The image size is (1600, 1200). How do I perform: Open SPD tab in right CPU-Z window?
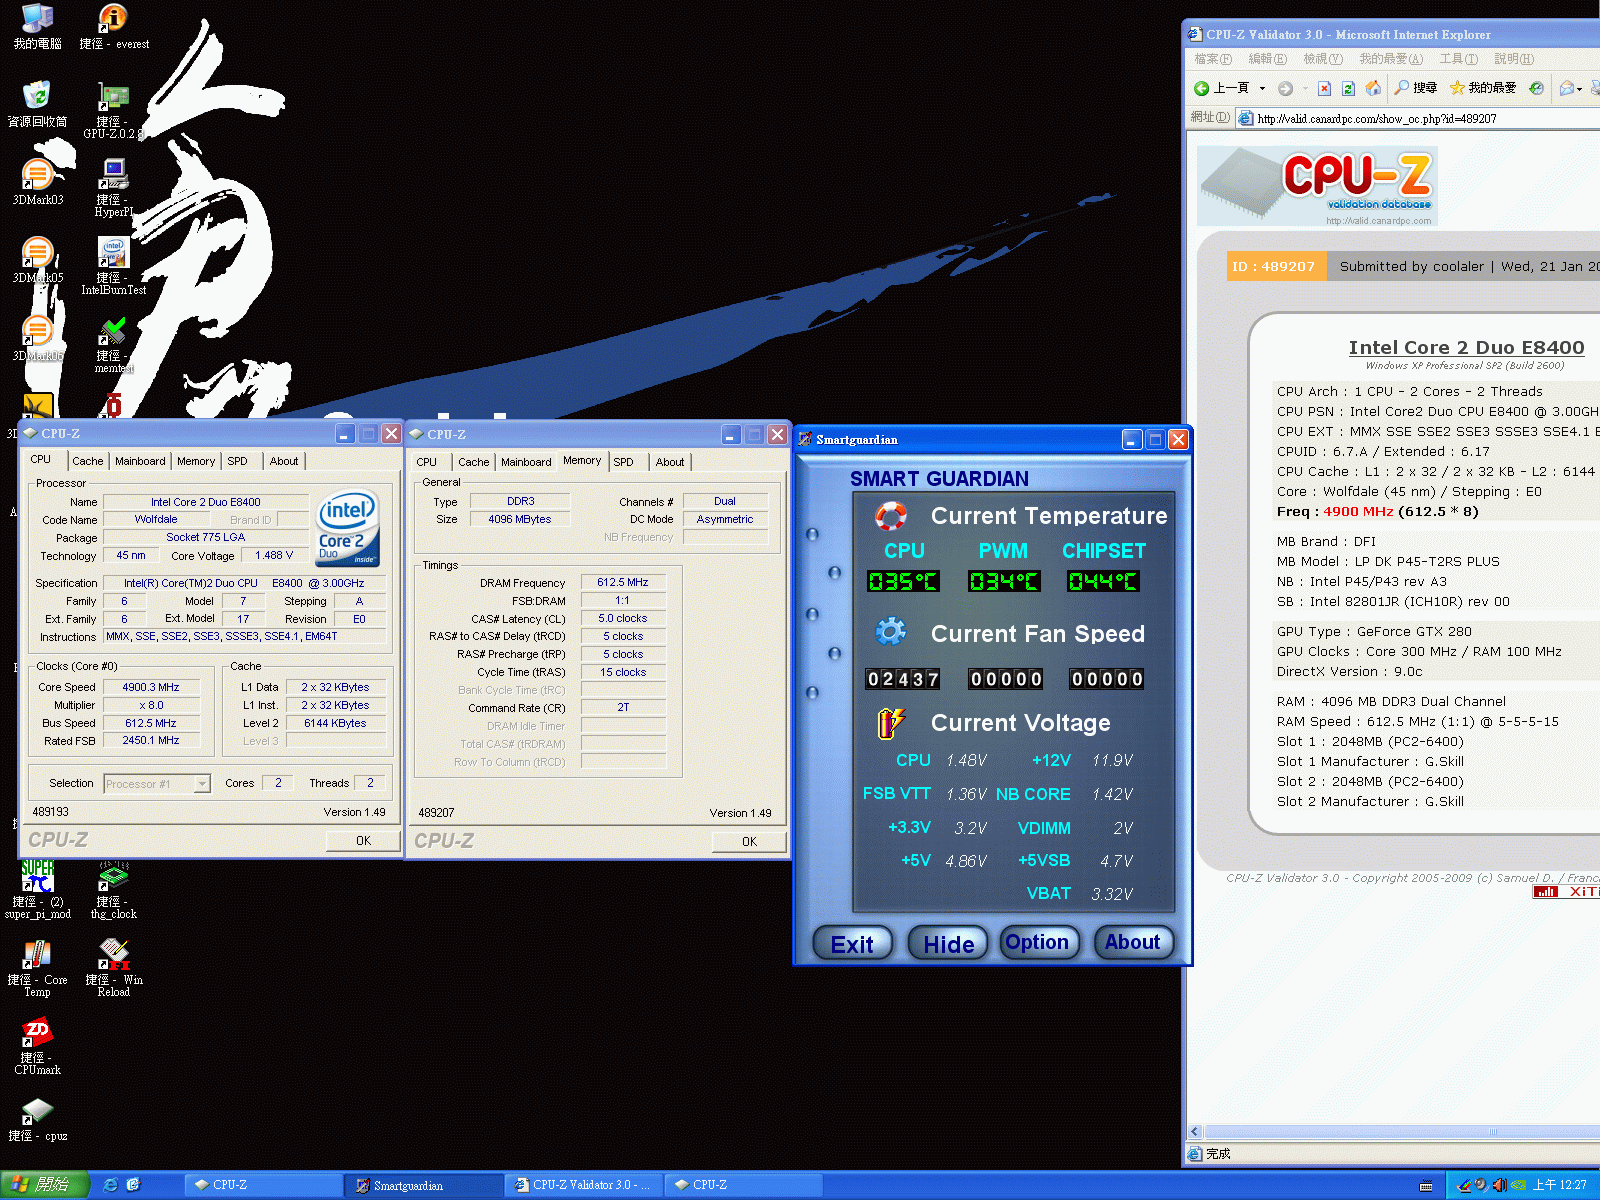coord(623,462)
